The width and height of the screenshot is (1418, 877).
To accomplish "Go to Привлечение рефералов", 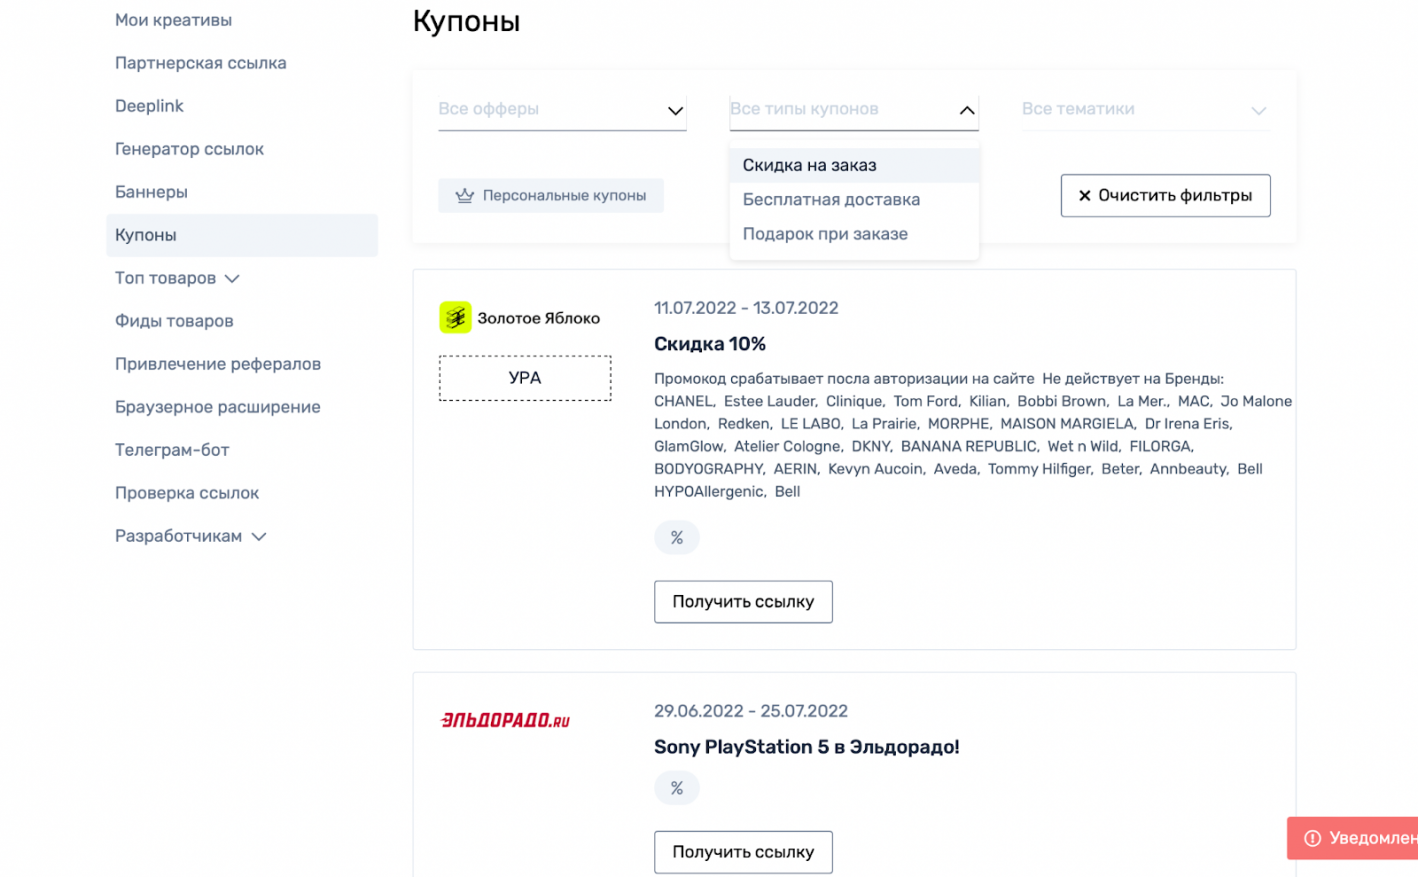I will click(x=218, y=364).
